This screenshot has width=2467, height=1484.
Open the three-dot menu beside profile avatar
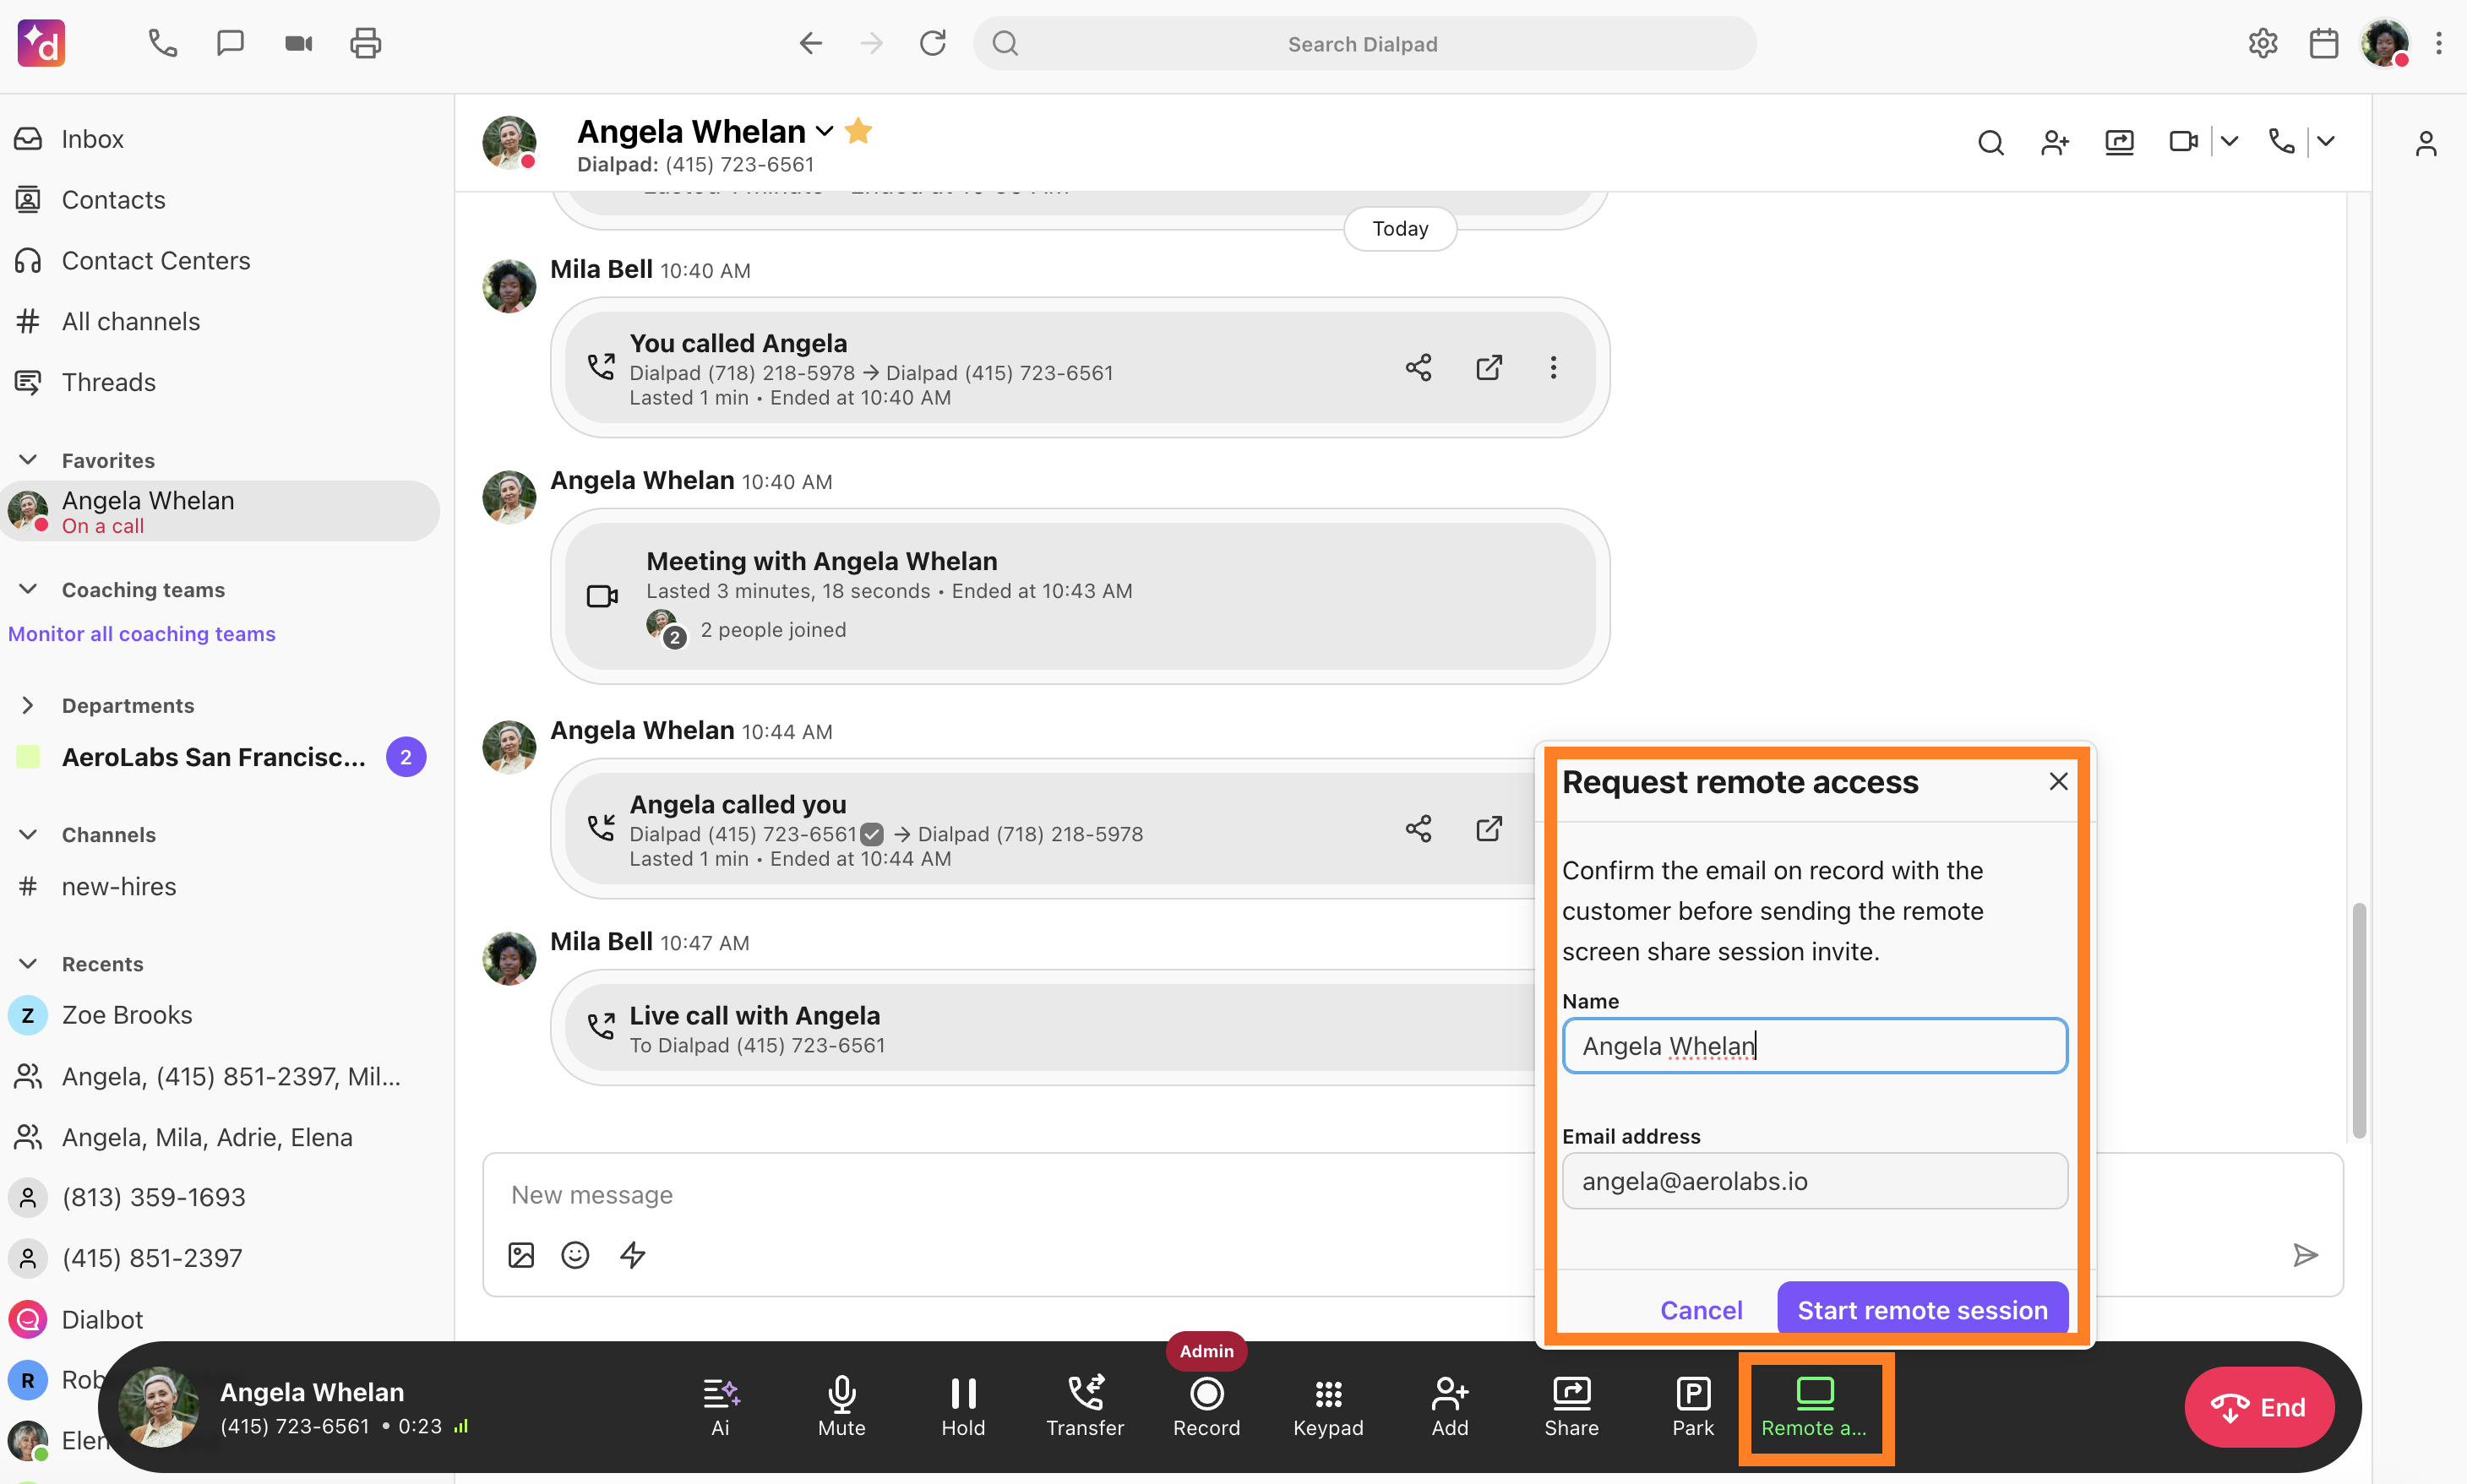pyautogui.click(x=2439, y=43)
